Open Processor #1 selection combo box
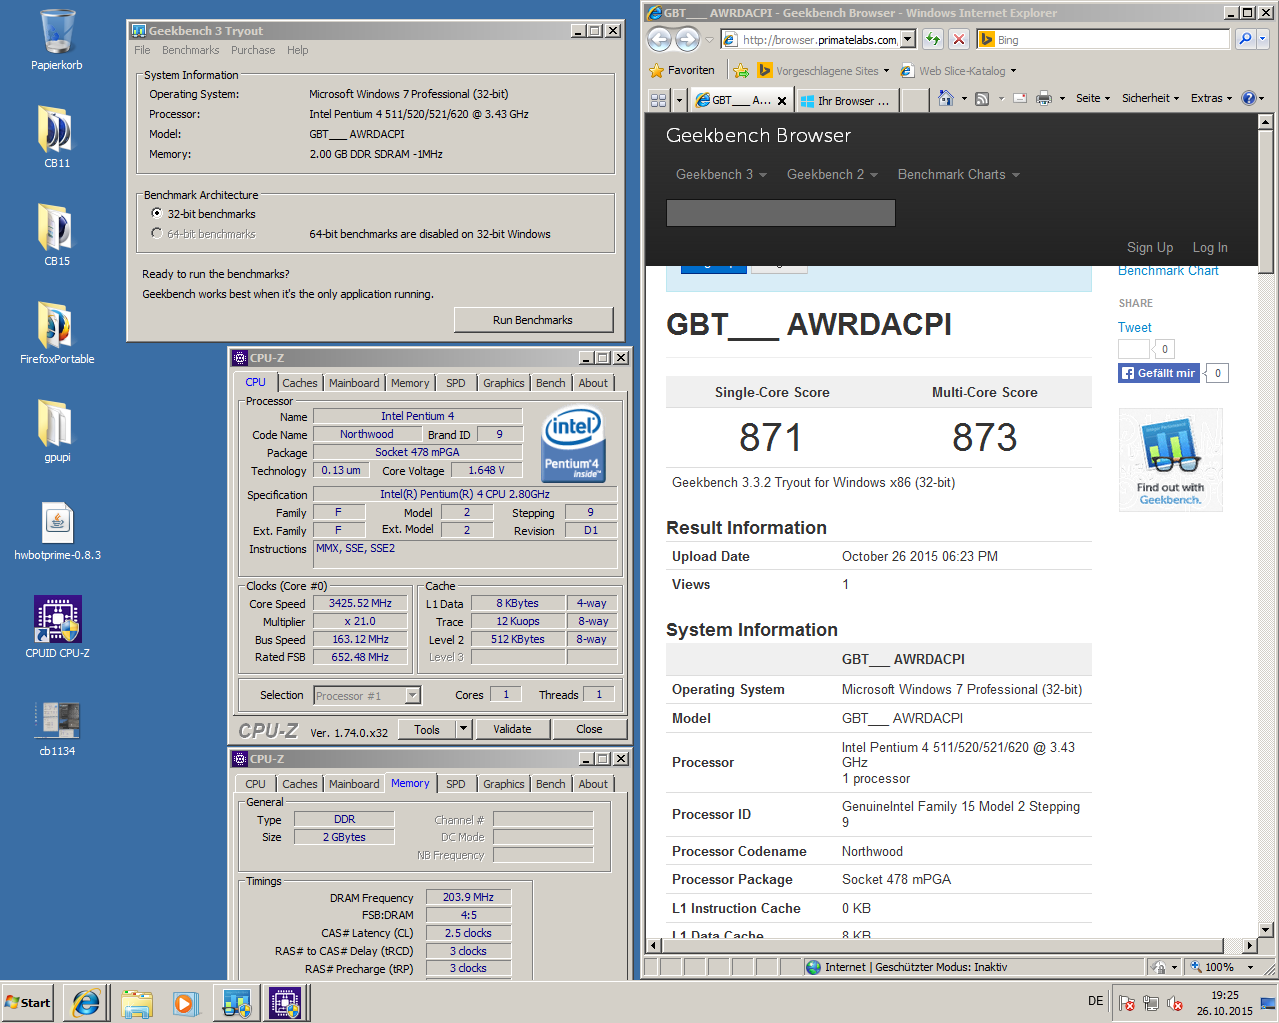Screen dimensions: 1279x1023 click(367, 696)
